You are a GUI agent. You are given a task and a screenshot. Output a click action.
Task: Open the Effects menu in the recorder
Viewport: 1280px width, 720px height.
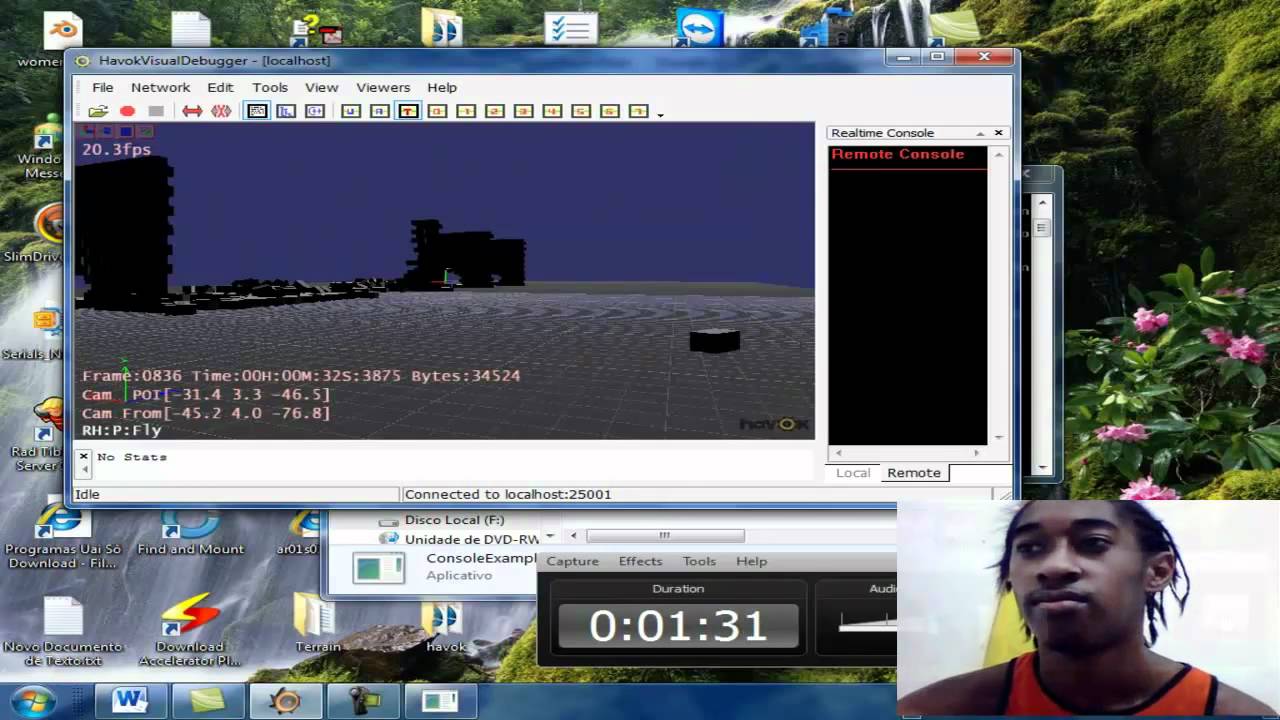pos(640,561)
